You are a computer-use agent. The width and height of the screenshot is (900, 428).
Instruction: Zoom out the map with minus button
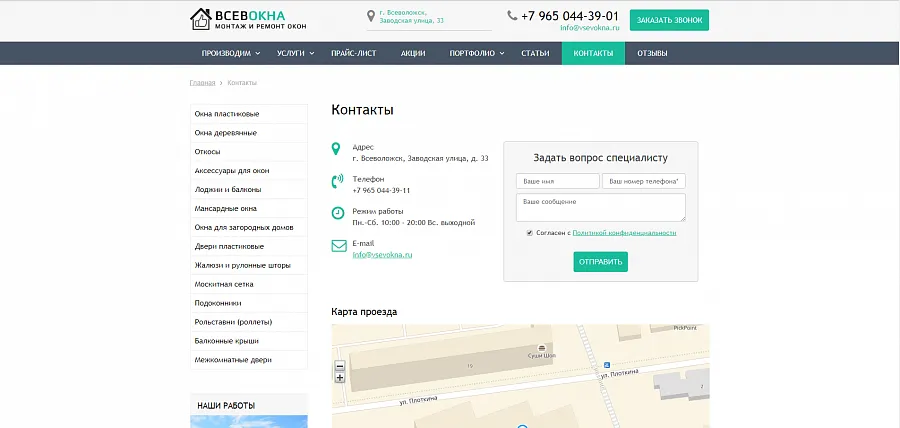[x=340, y=366]
